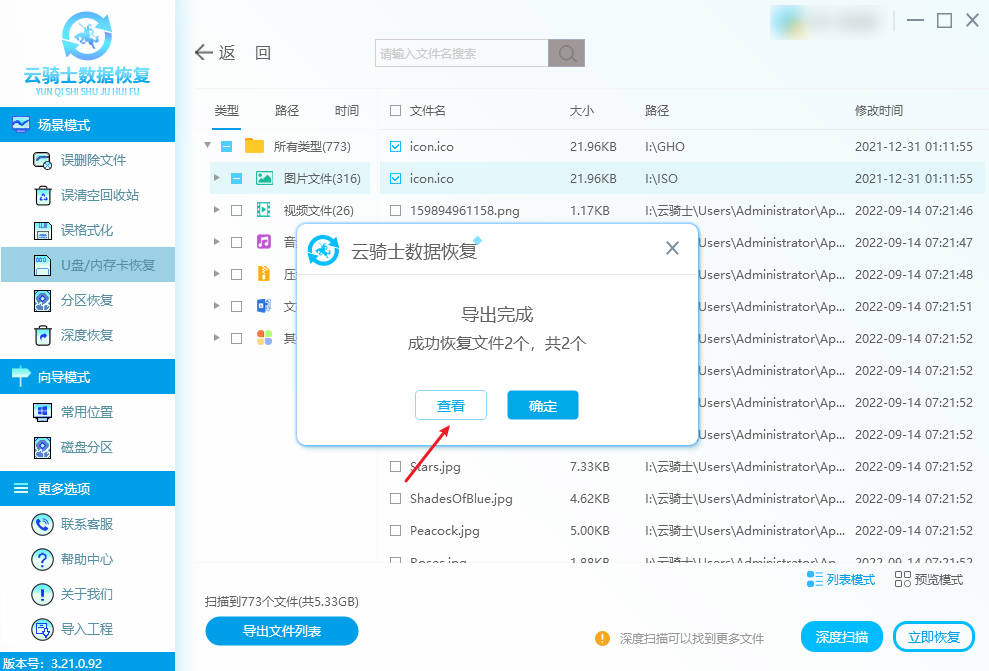Expand the audio files tree node
The height and width of the screenshot is (671, 989).
[217, 242]
